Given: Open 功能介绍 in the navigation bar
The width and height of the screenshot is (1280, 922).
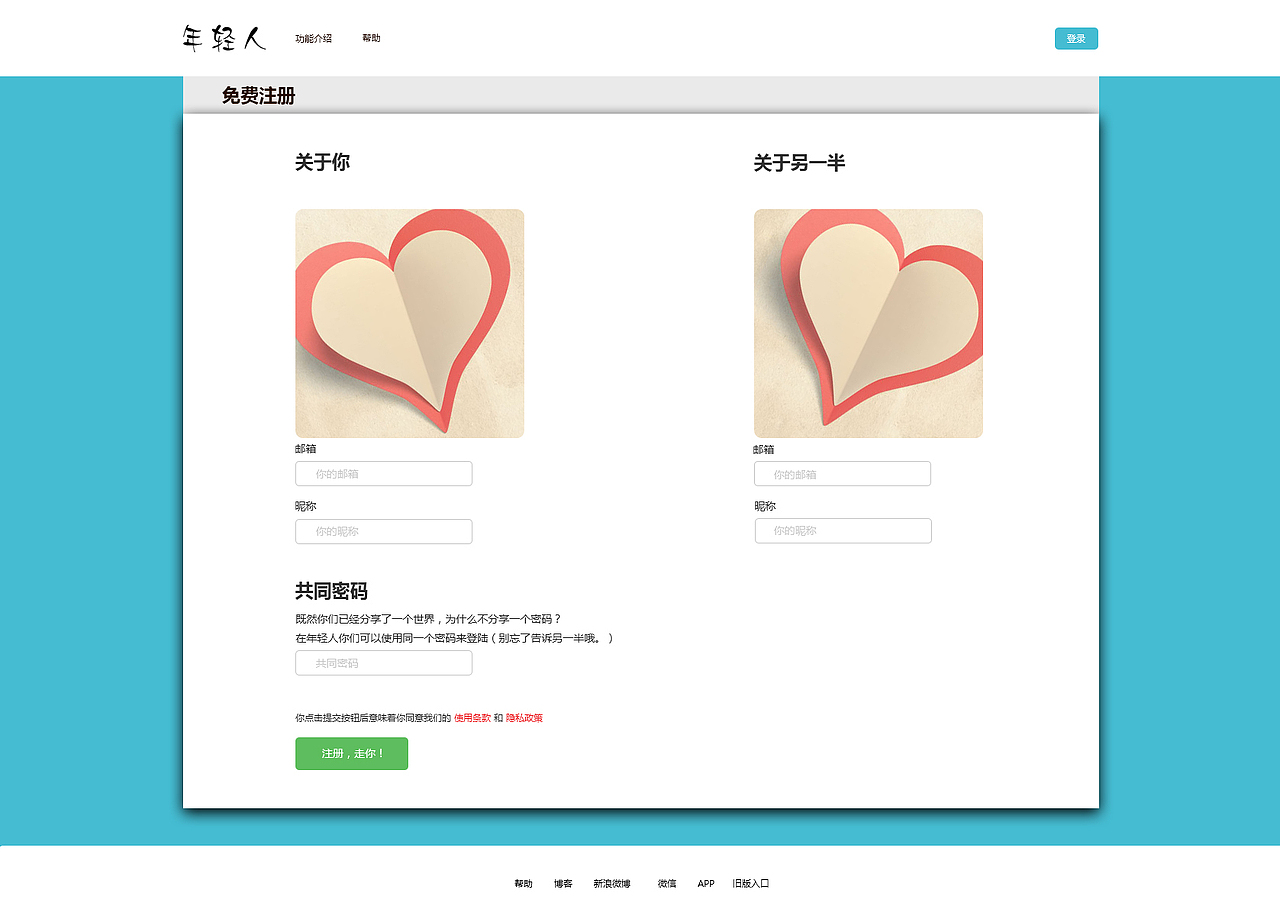Looking at the screenshot, I should coord(313,38).
